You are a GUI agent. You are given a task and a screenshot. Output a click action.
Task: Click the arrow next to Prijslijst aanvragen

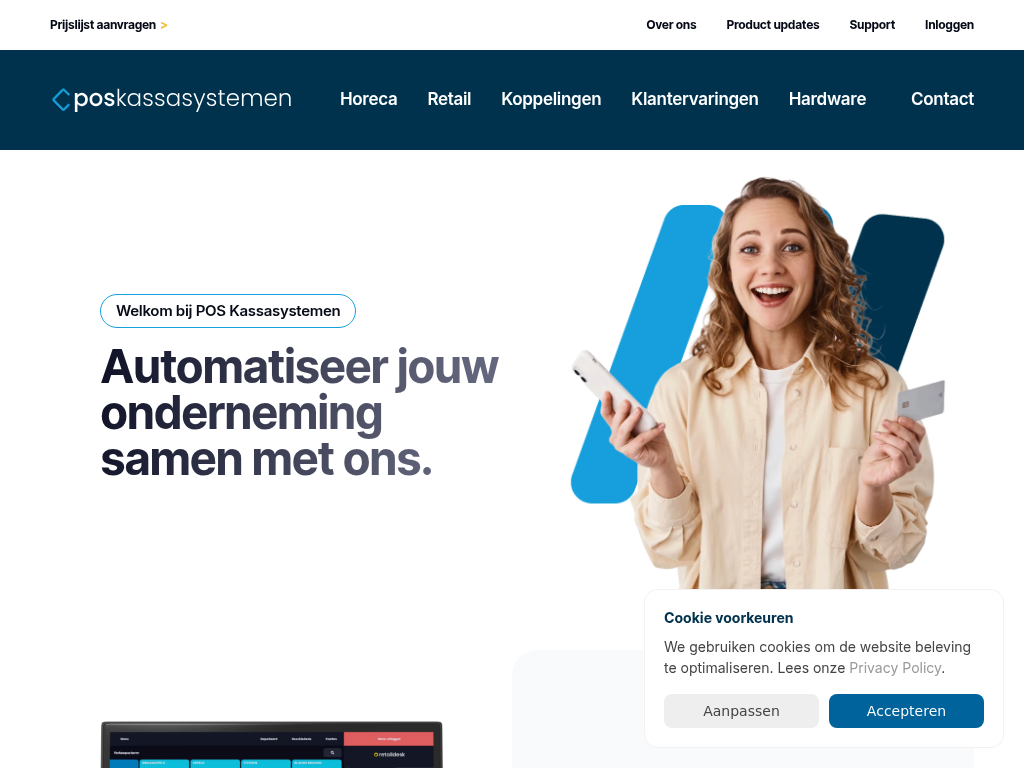point(164,25)
